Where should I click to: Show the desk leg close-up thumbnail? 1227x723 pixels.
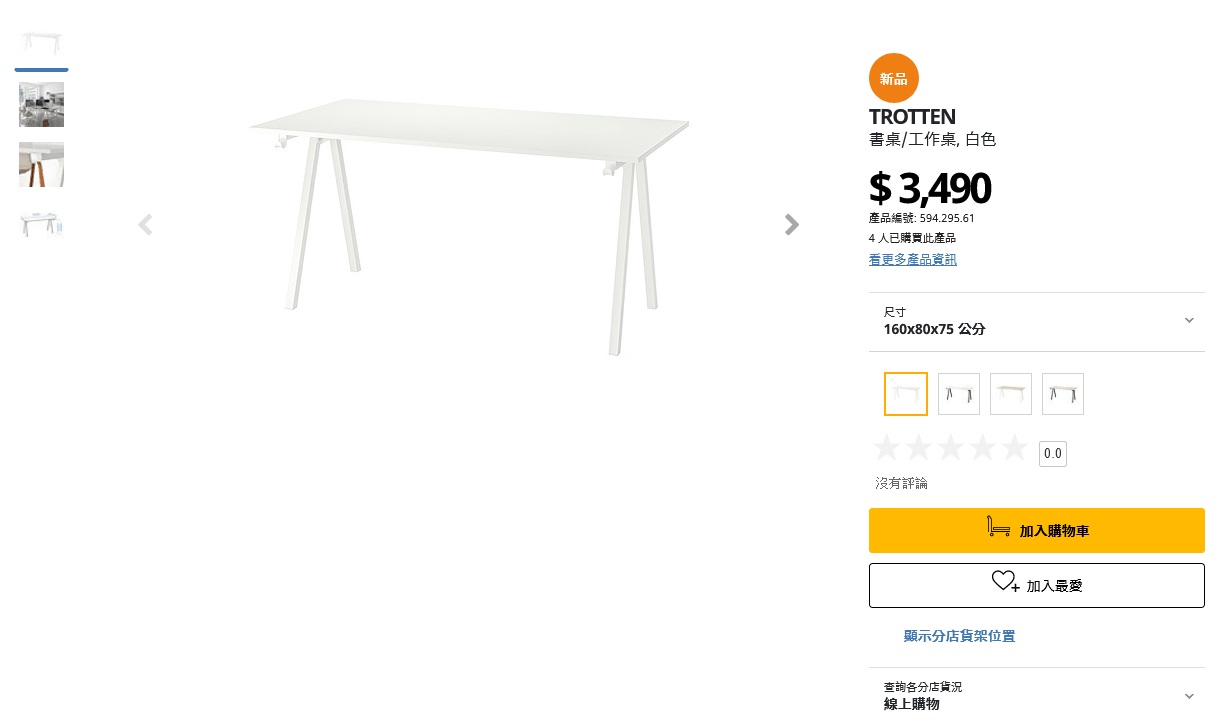click(x=41, y=165)
